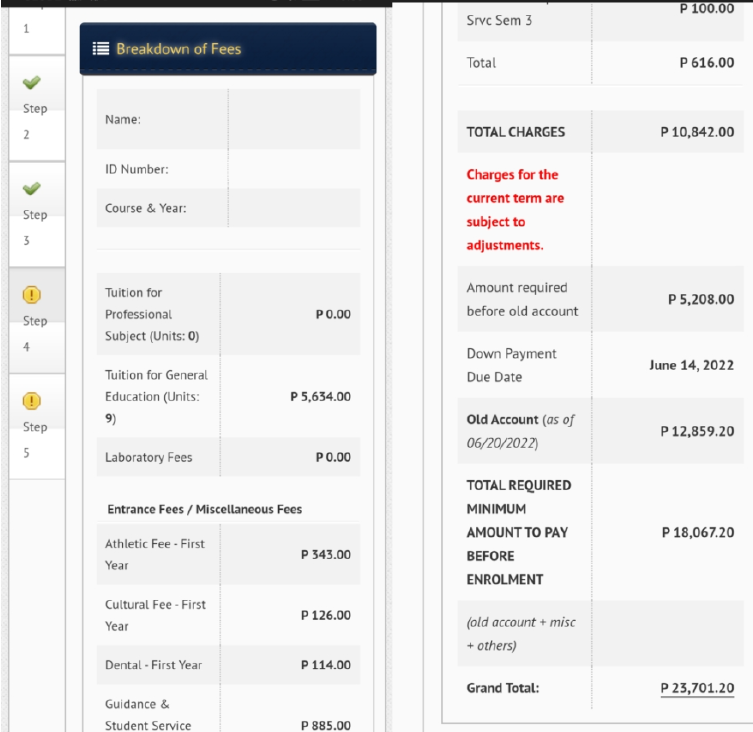Switch to the Step 4 tab
This screenshot has width=753, height=732.
coord(37,320)
